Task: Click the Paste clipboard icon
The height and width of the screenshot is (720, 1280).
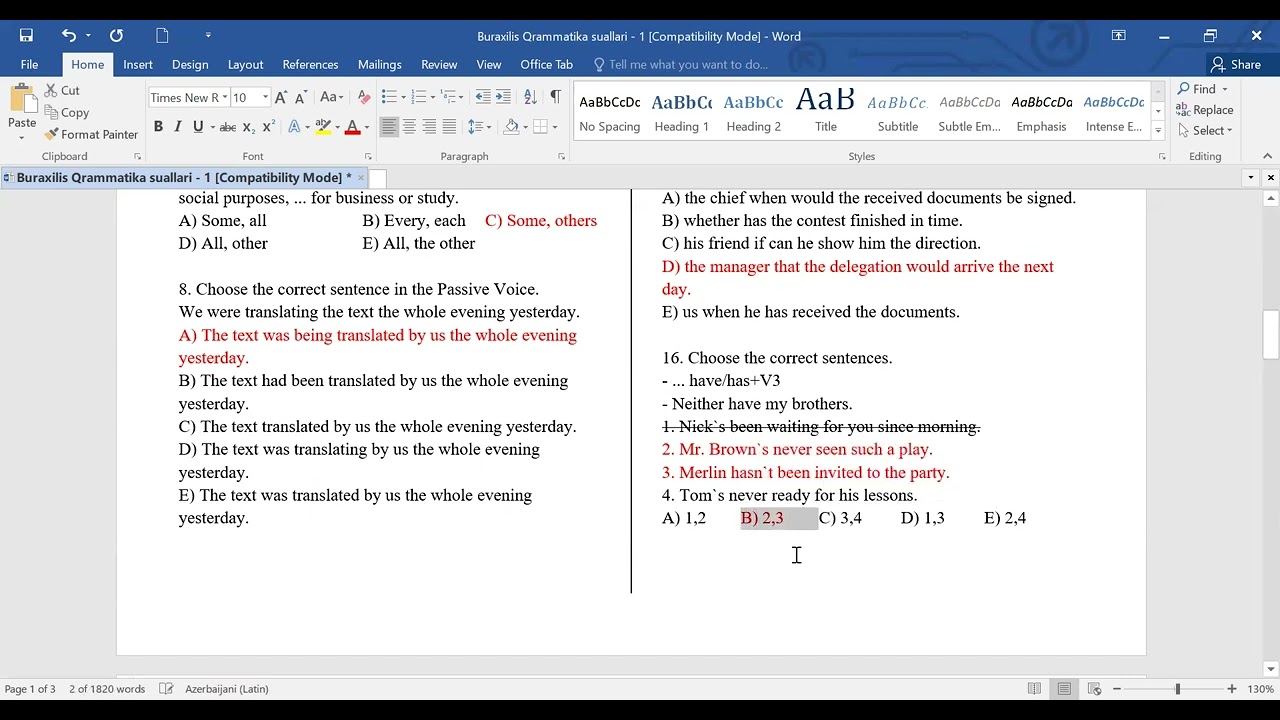Action: (x=22, y=100)
